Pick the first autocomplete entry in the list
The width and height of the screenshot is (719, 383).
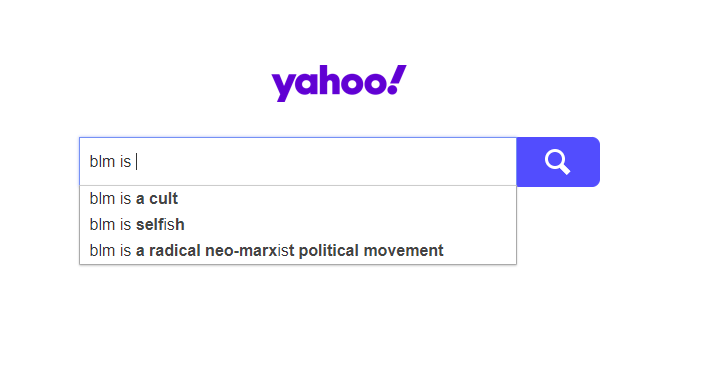pos(298,199)
